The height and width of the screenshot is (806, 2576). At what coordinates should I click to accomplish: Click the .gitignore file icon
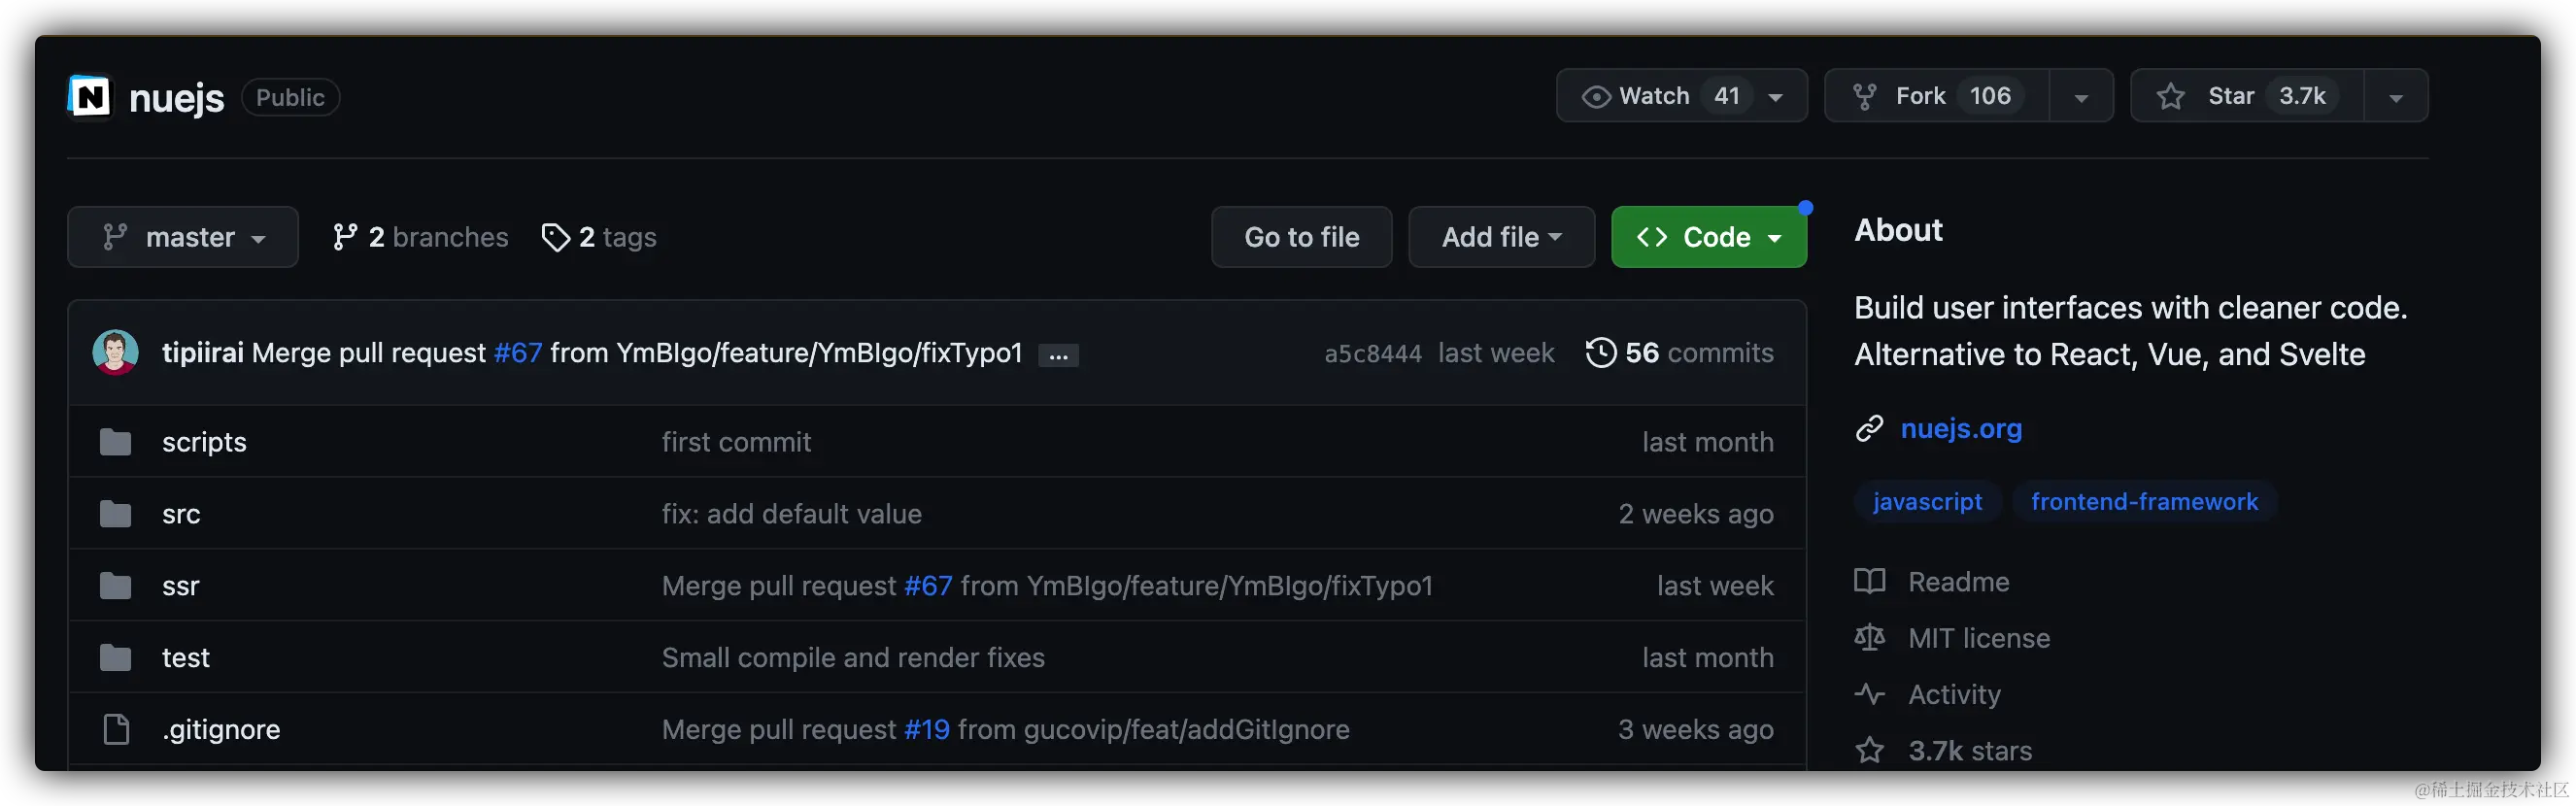tap(116, 730)
